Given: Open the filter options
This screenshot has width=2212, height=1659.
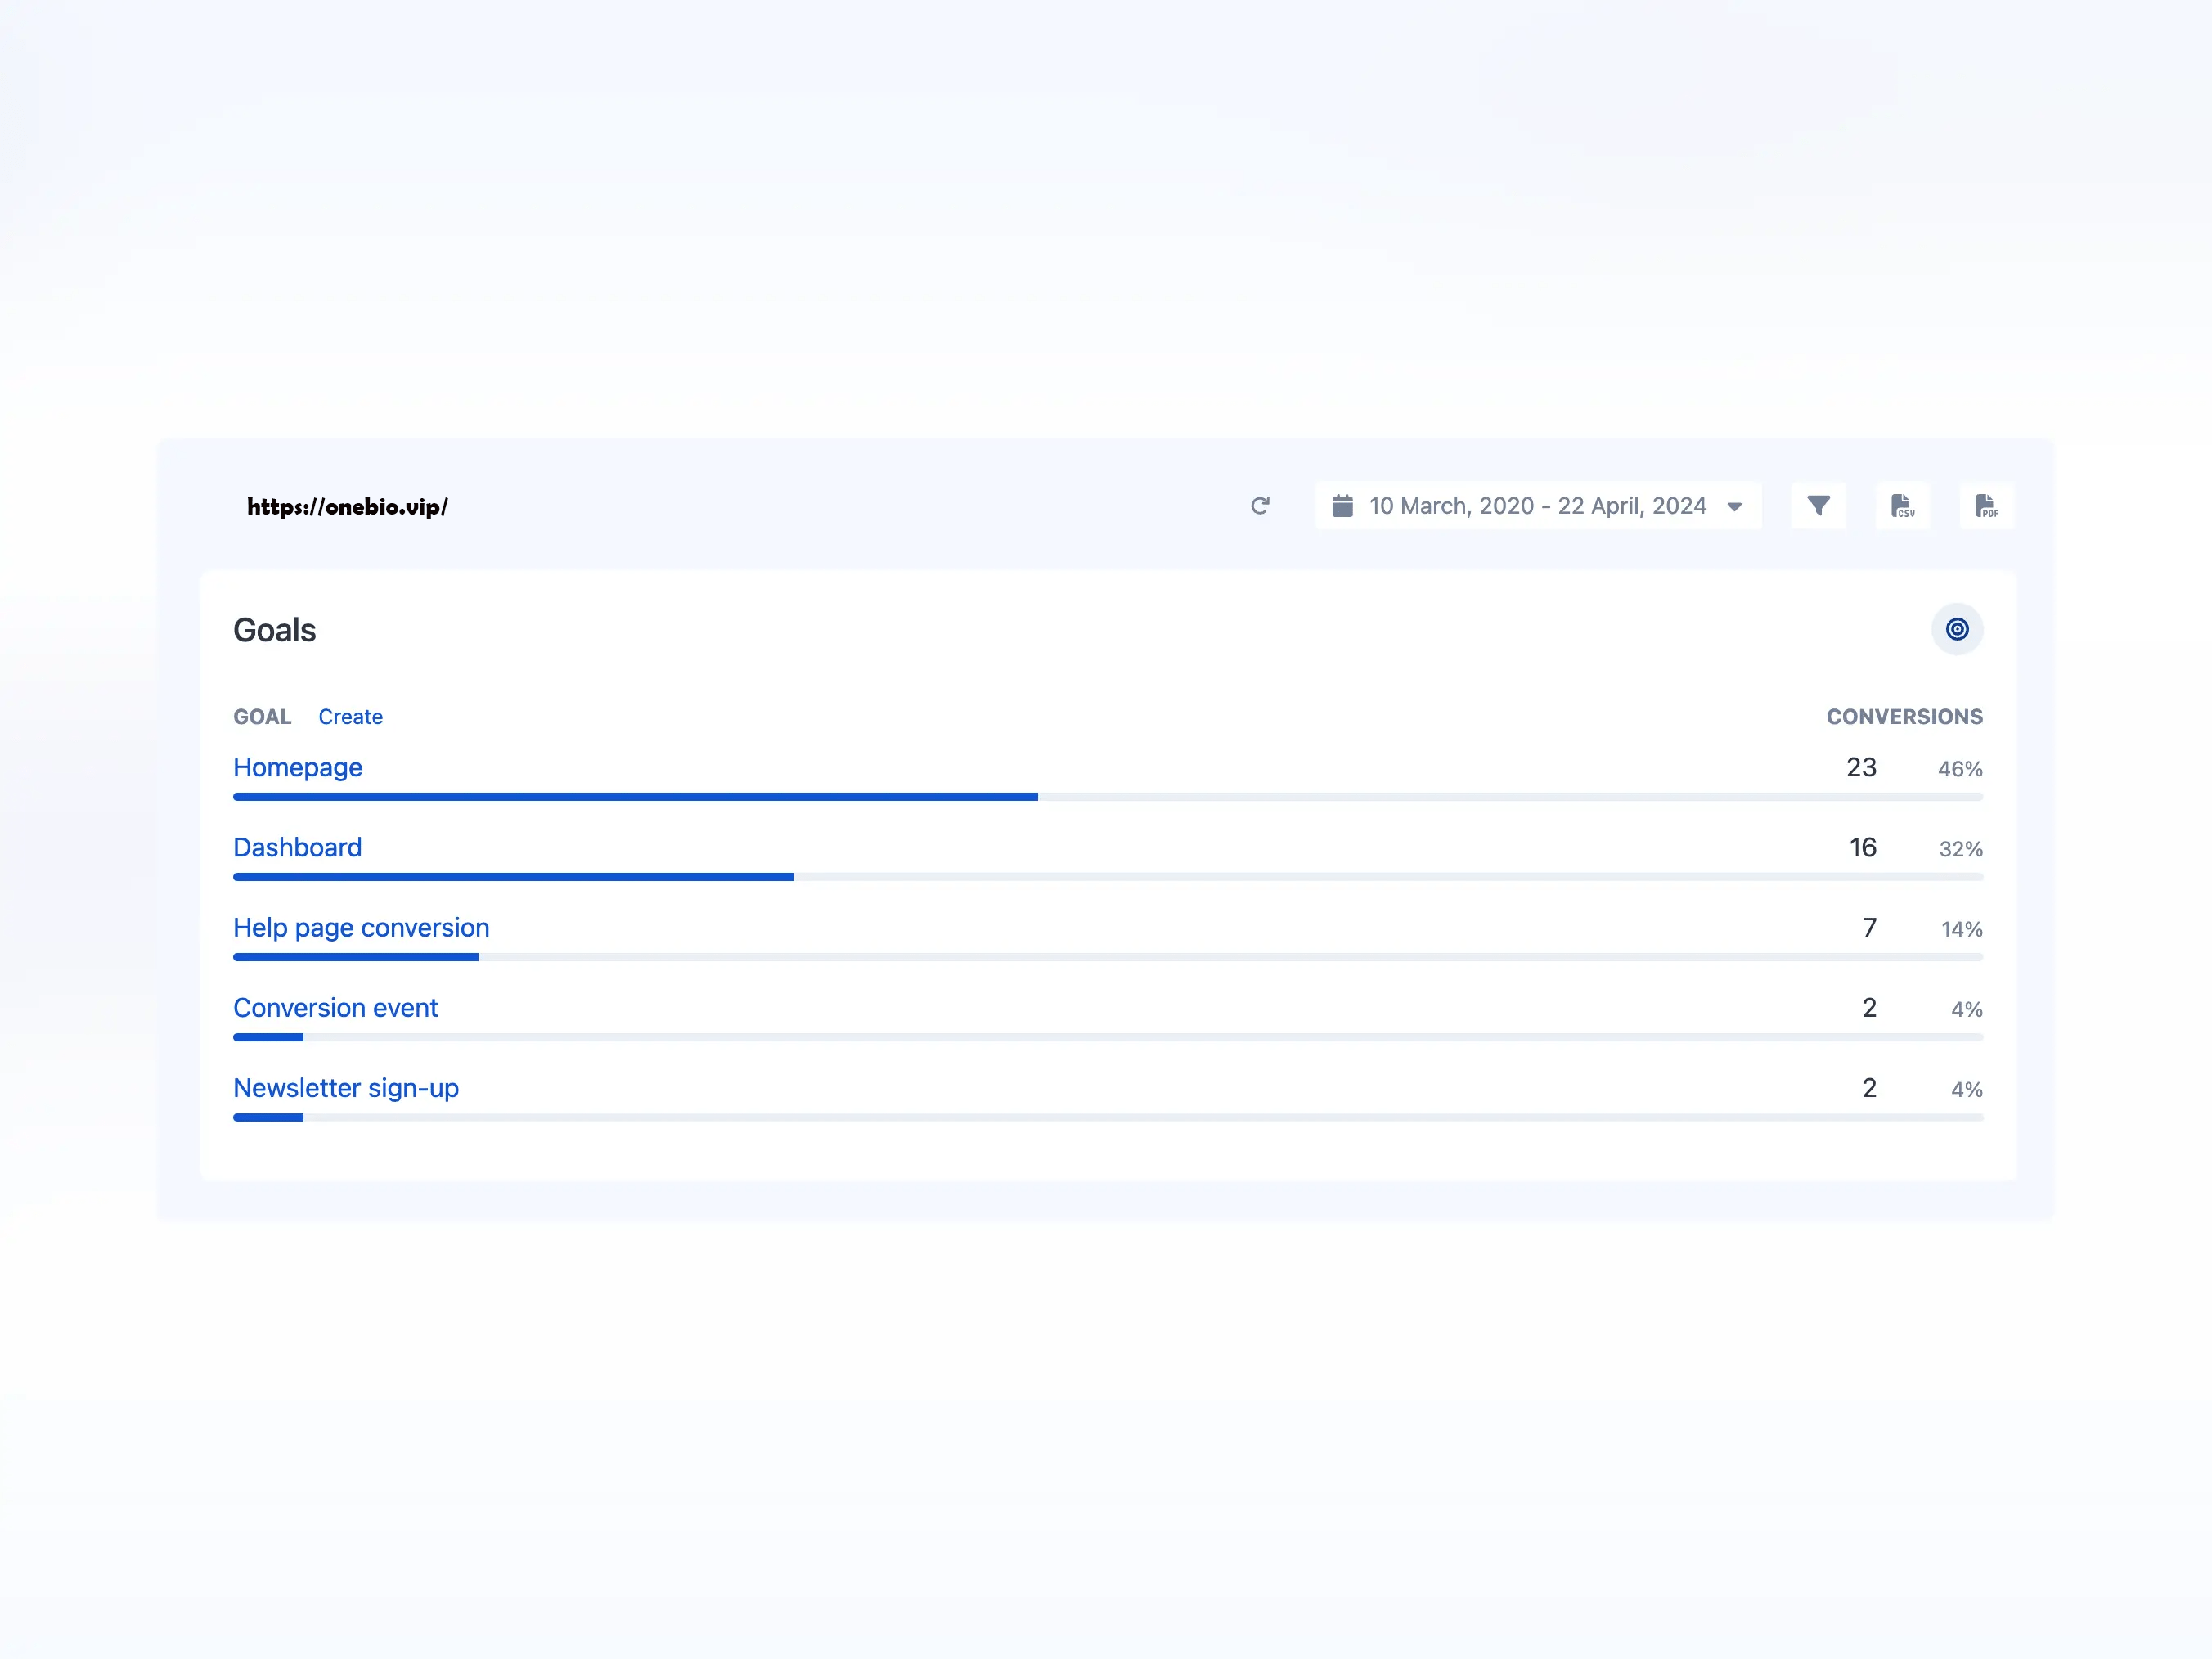Looking at the screenshot, I should (1819, 506).
